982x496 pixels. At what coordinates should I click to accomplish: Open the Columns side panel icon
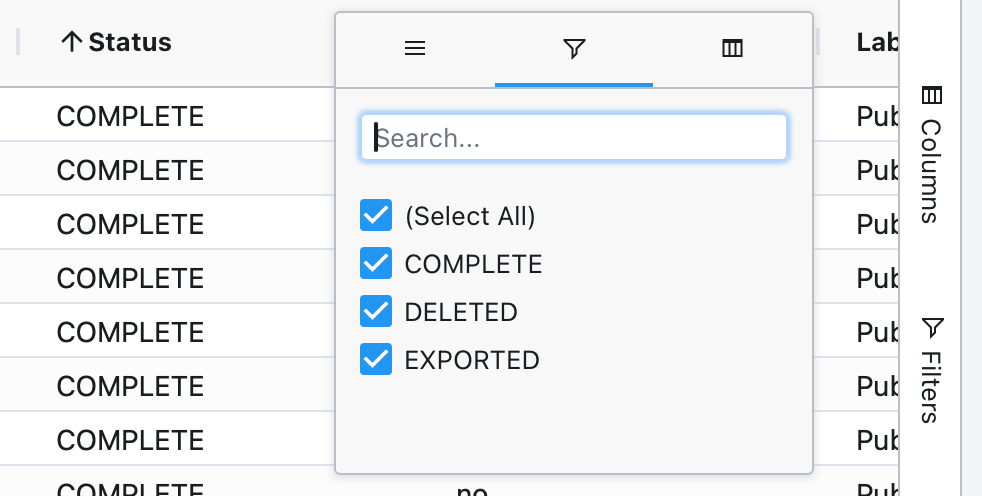click(x=932, y=95)
